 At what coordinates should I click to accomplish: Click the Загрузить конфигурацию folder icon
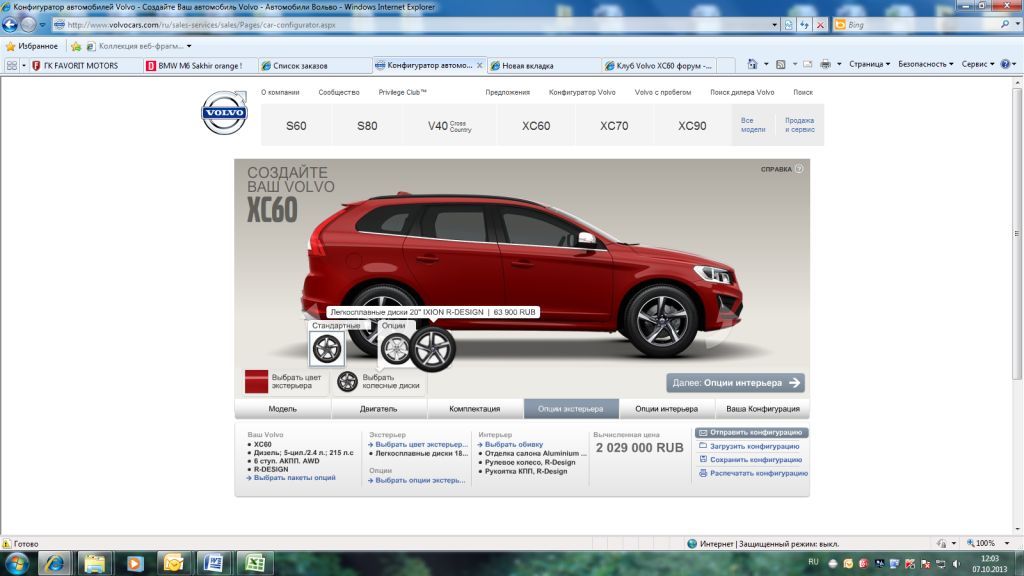click(x=703, y=446)
